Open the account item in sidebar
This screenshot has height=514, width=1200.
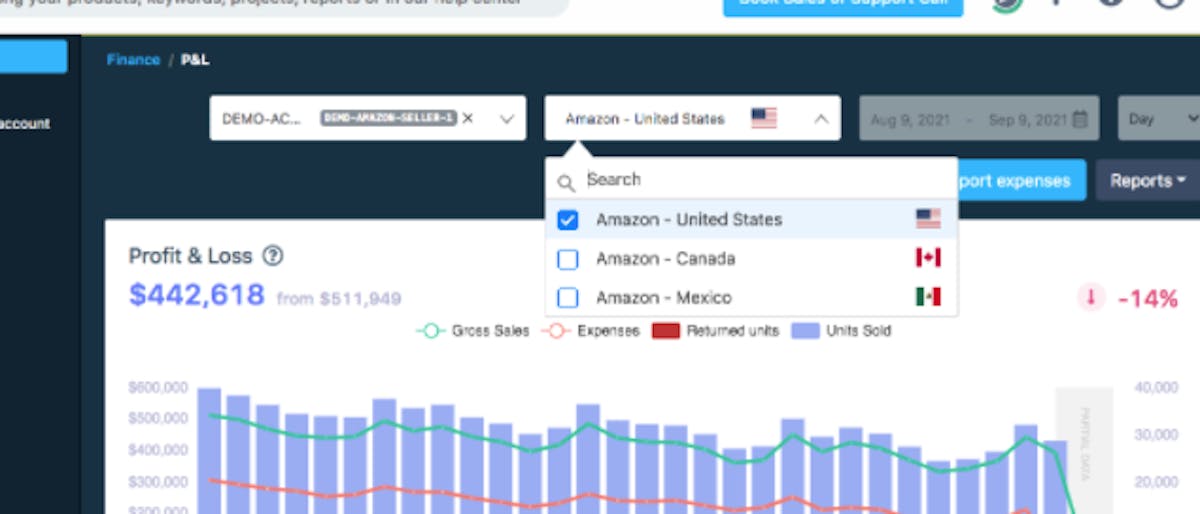pyautogui.click(x=25, y=124)
